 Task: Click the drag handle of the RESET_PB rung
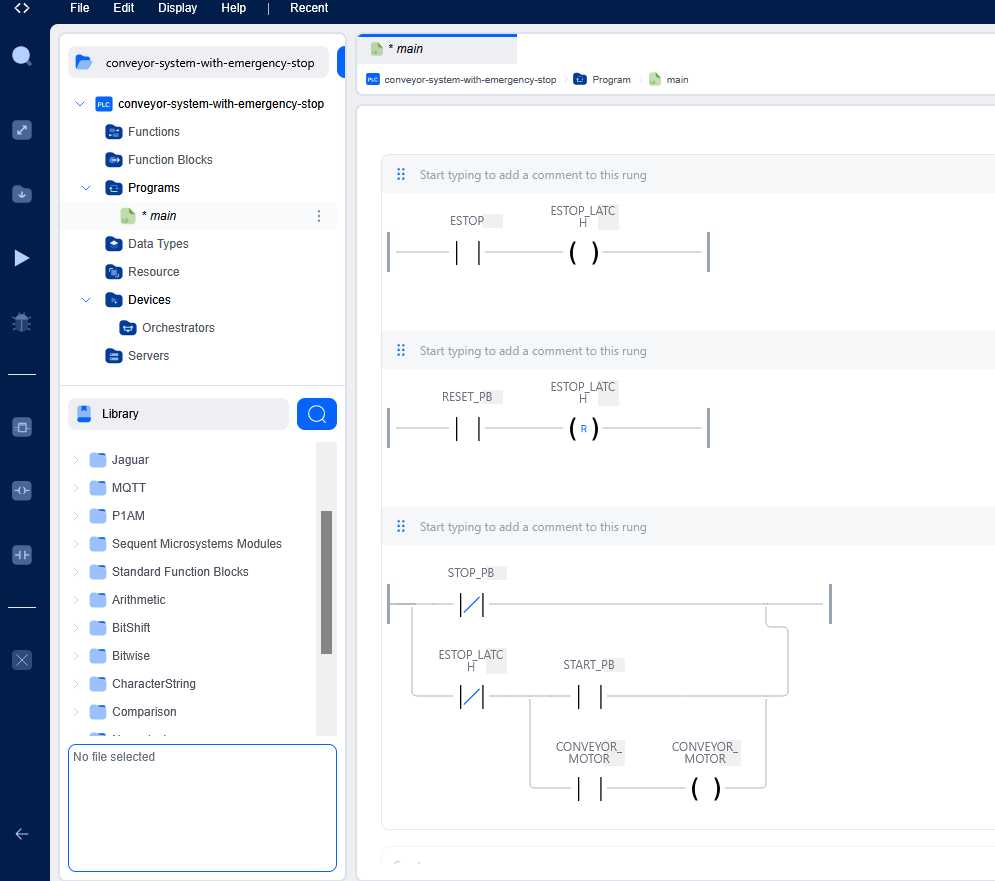[400, 350]
